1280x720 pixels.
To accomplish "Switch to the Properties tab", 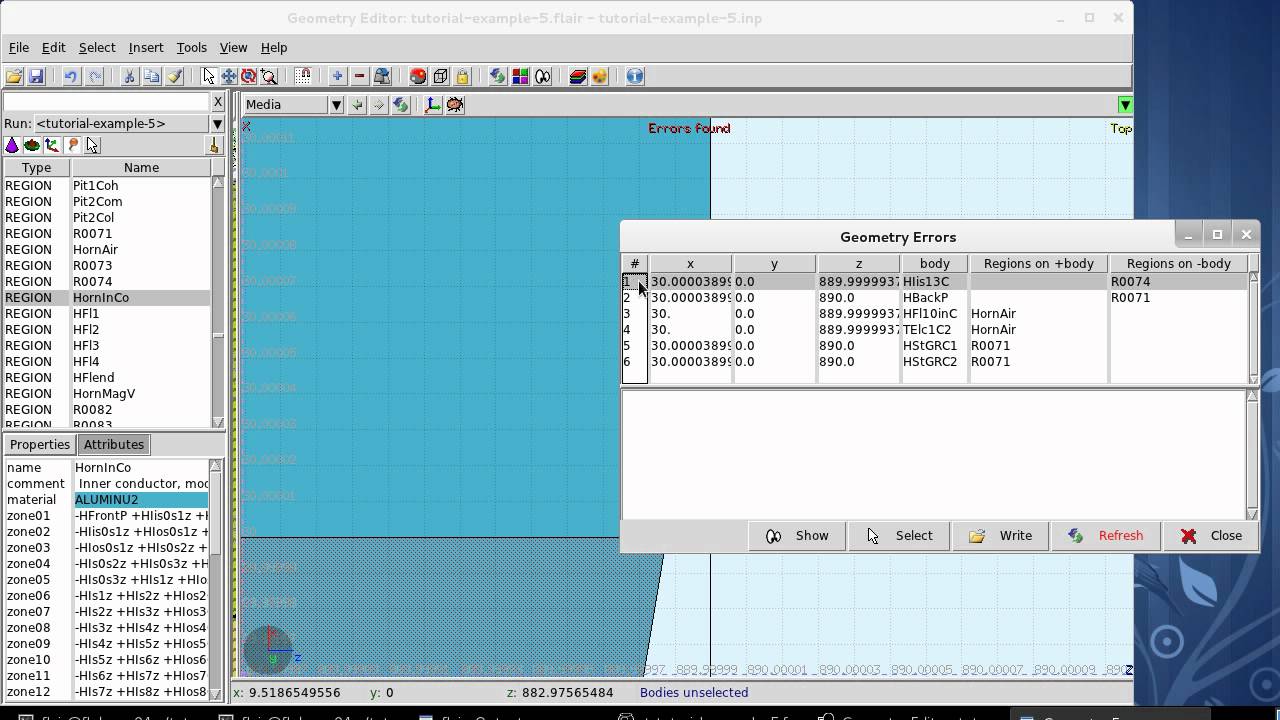I will pos(40,444).
